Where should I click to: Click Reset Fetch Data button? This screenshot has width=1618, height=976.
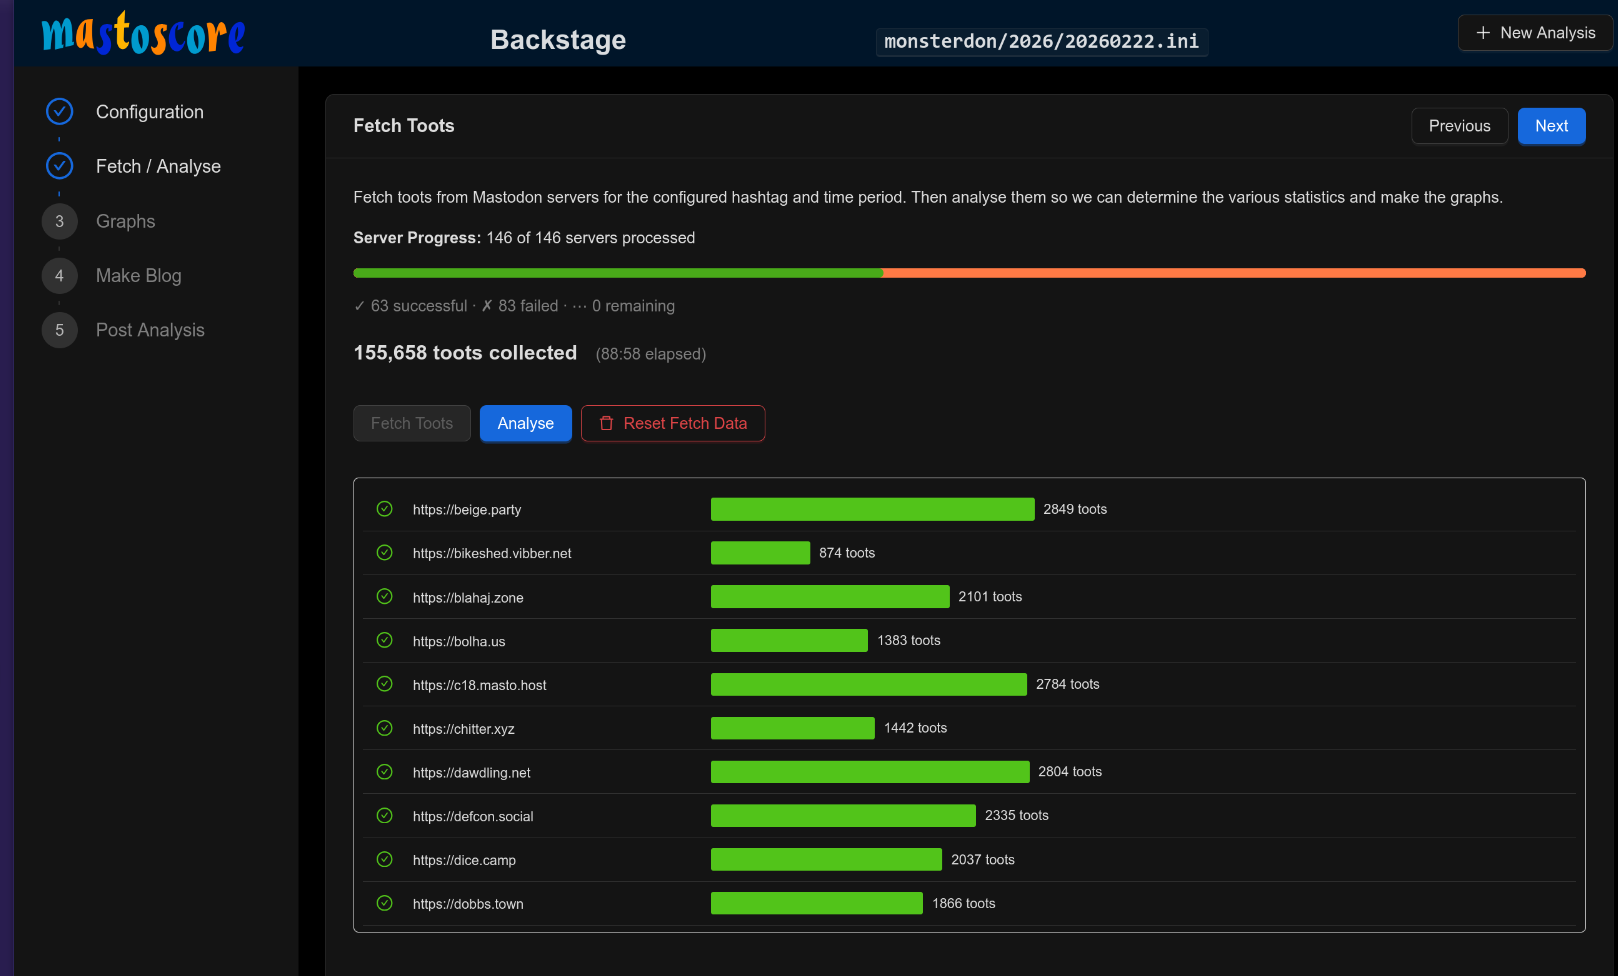point(673,423)
